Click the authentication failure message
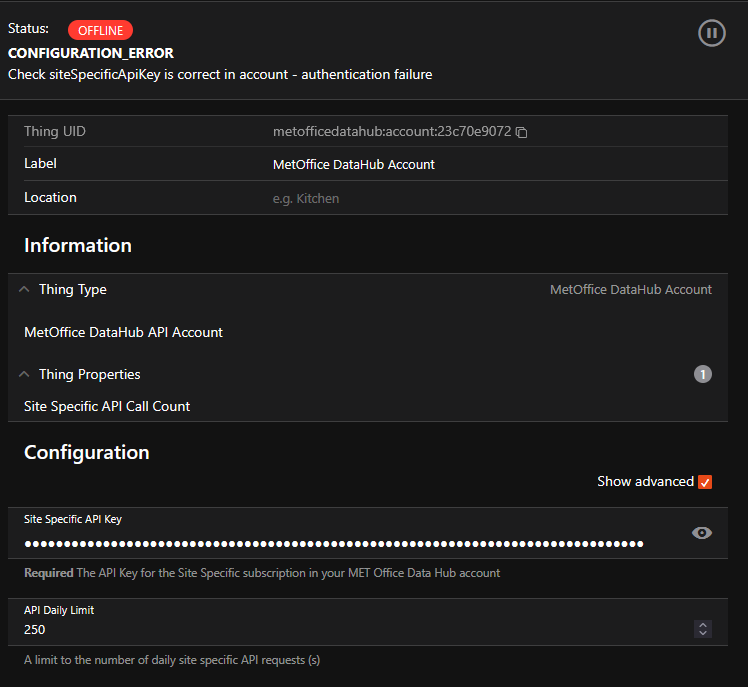 [220, 74]
